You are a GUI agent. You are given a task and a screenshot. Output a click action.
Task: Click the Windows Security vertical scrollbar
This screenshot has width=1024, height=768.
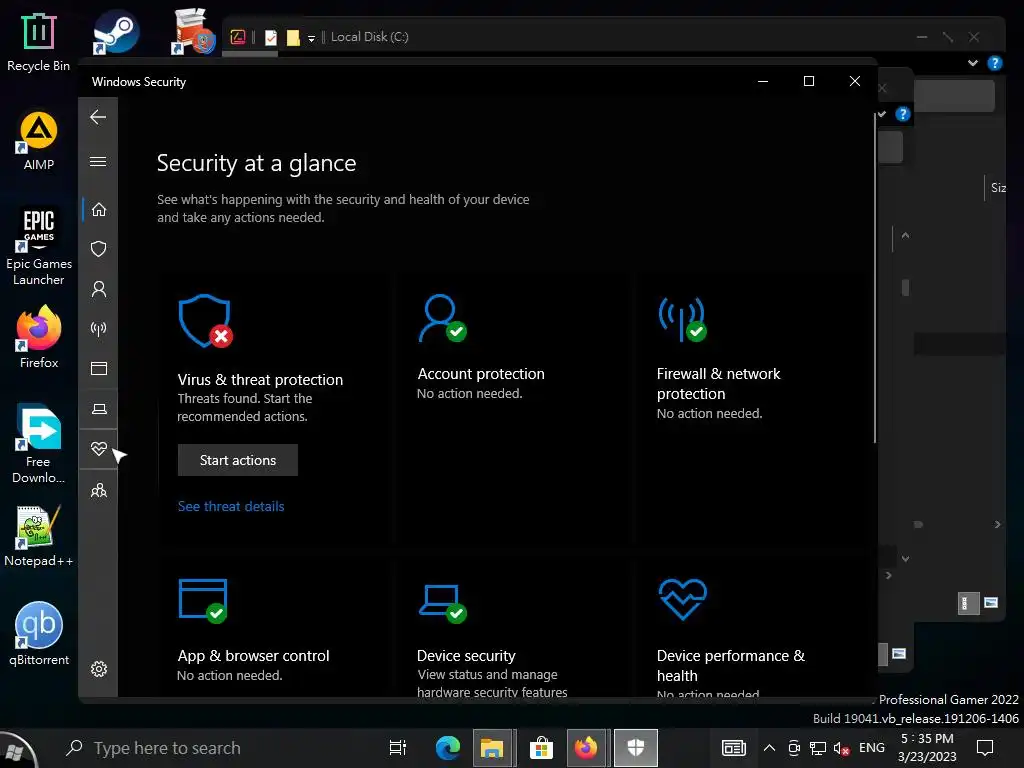click(x=874, y=278)
